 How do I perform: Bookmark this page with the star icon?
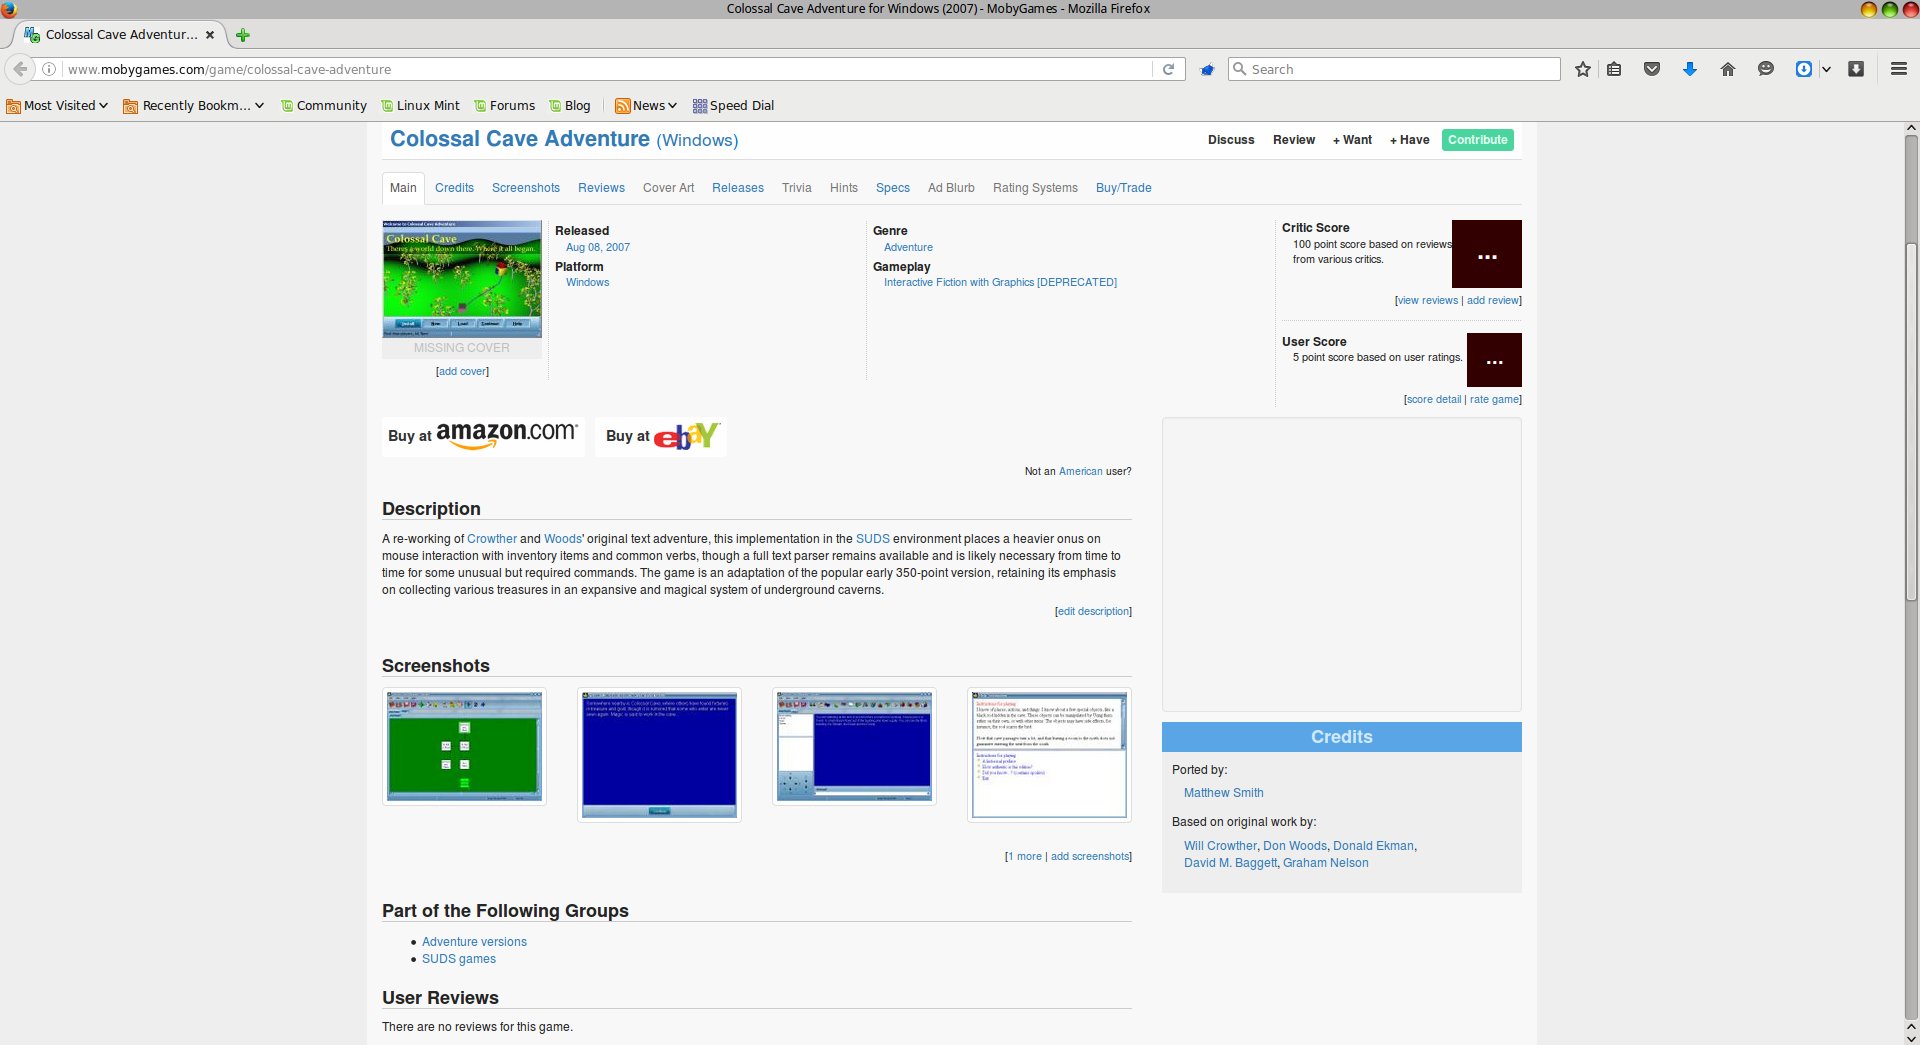click(1582, 69)
